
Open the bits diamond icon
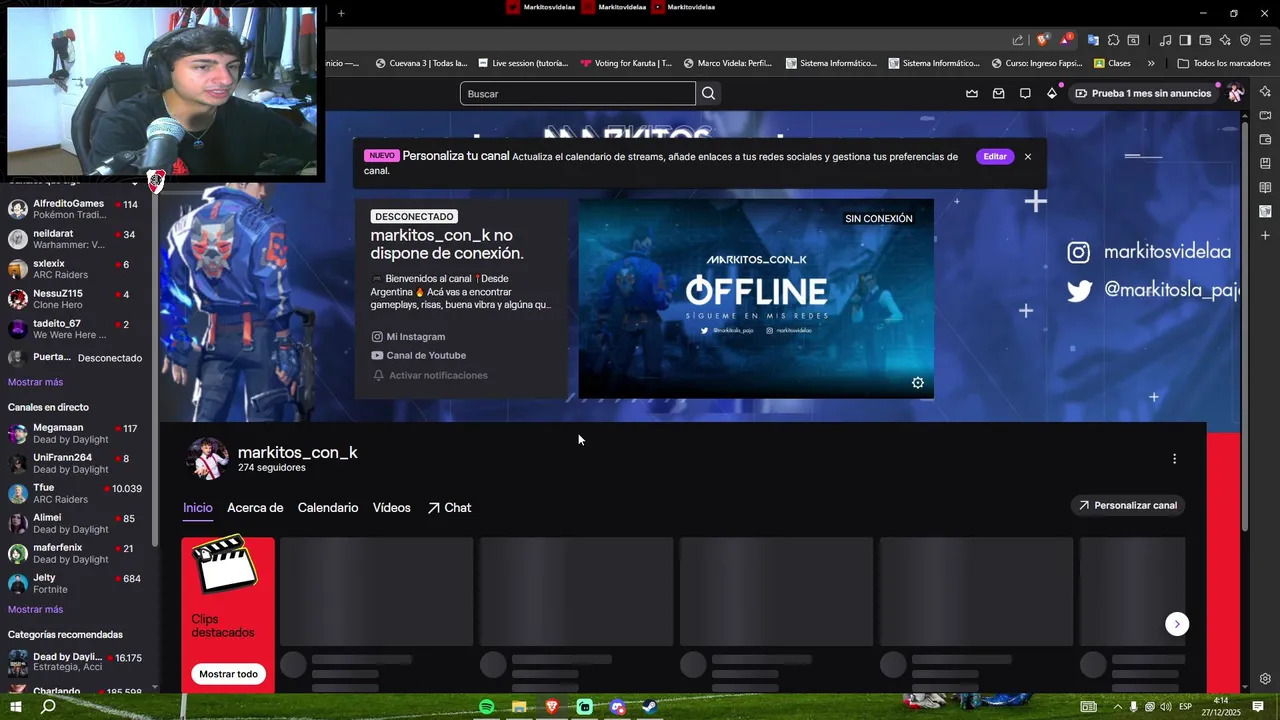(1052, 93)
